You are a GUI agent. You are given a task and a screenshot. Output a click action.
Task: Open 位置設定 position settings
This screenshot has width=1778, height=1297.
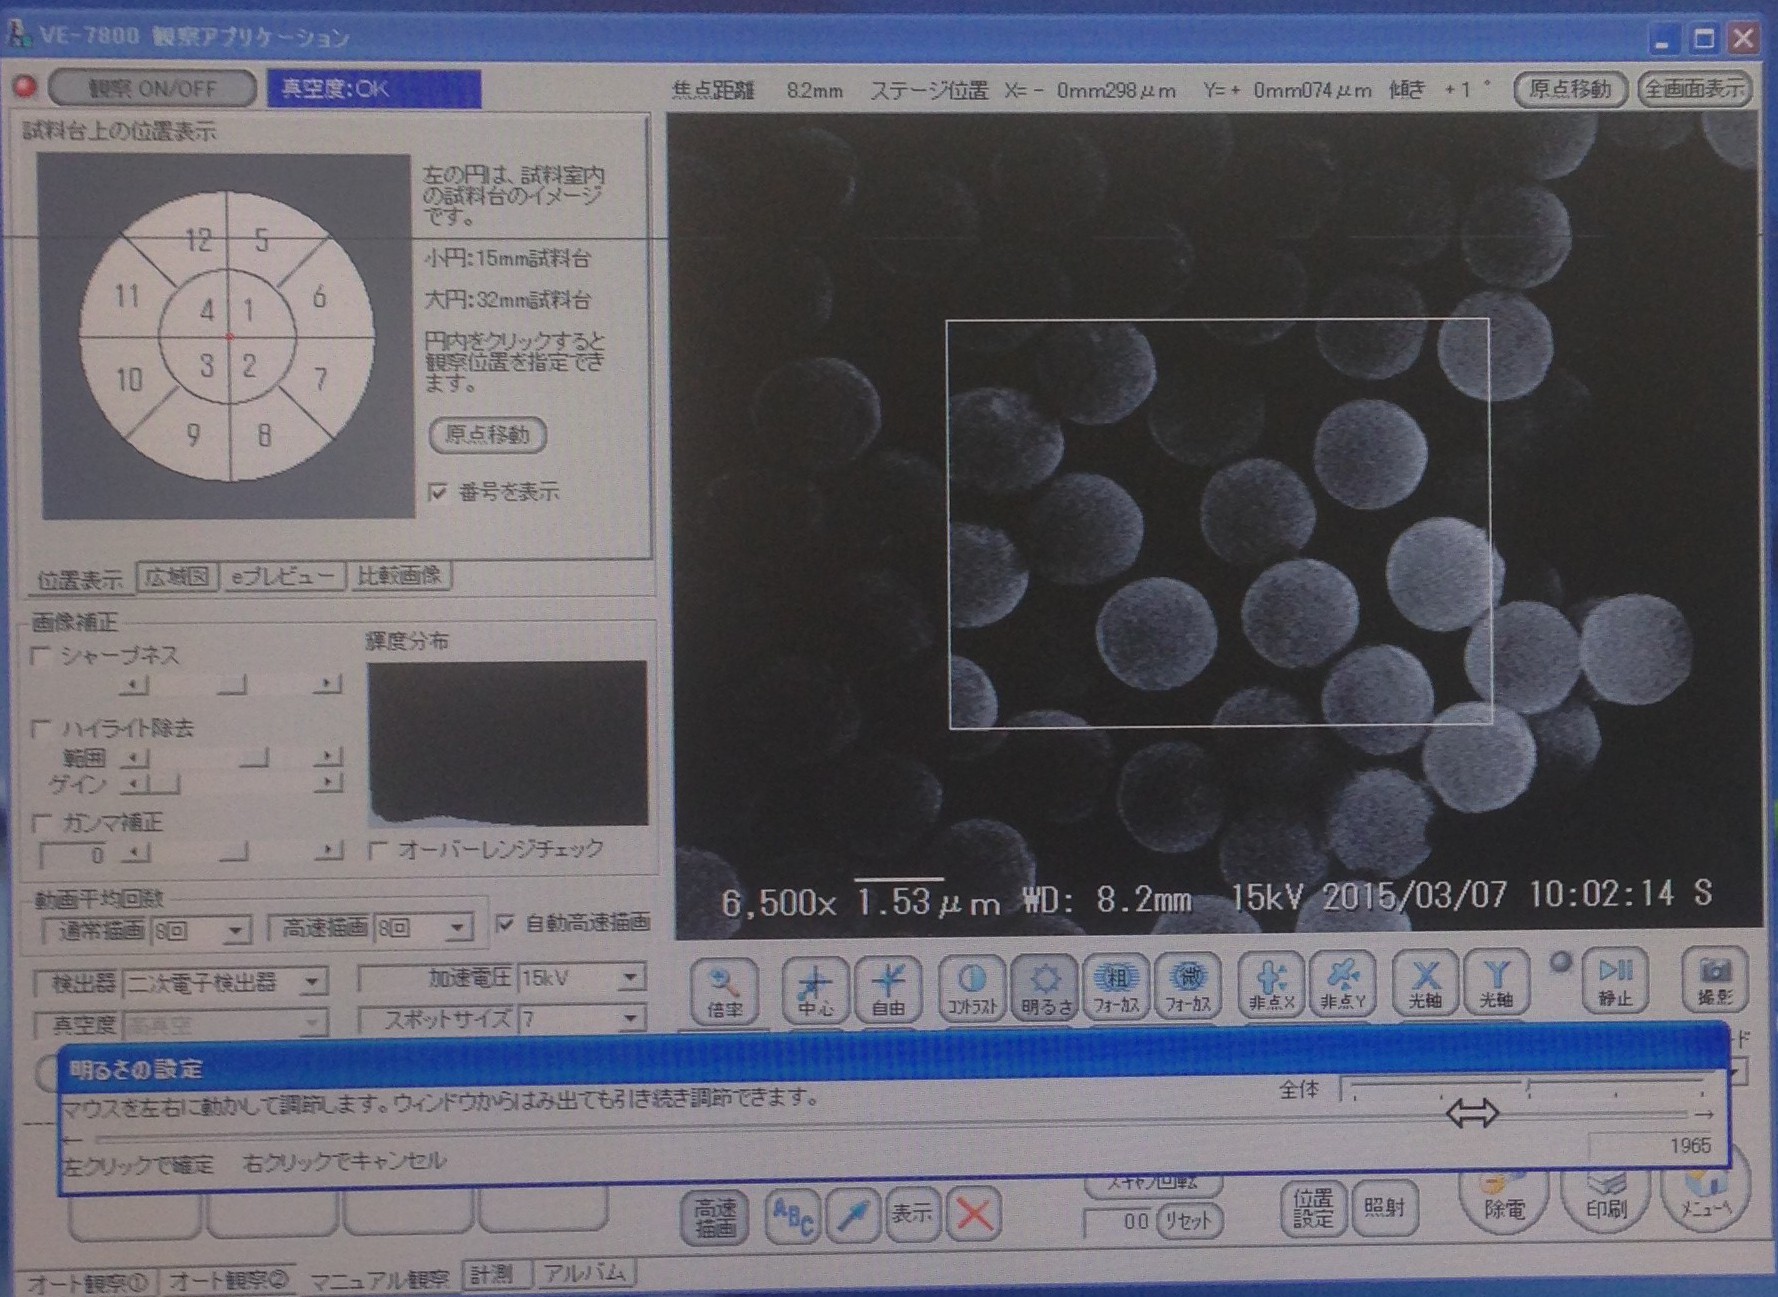(x=1313, y=1208)
